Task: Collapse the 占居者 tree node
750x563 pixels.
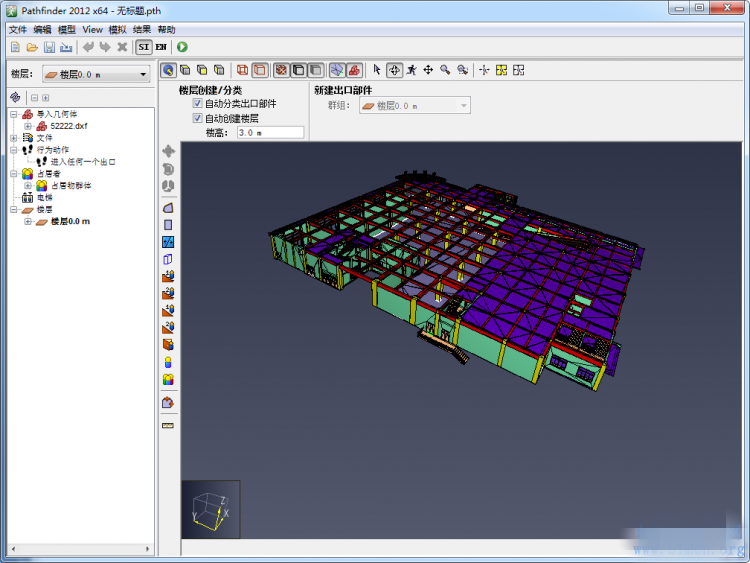Action: [x=14, y=173]
